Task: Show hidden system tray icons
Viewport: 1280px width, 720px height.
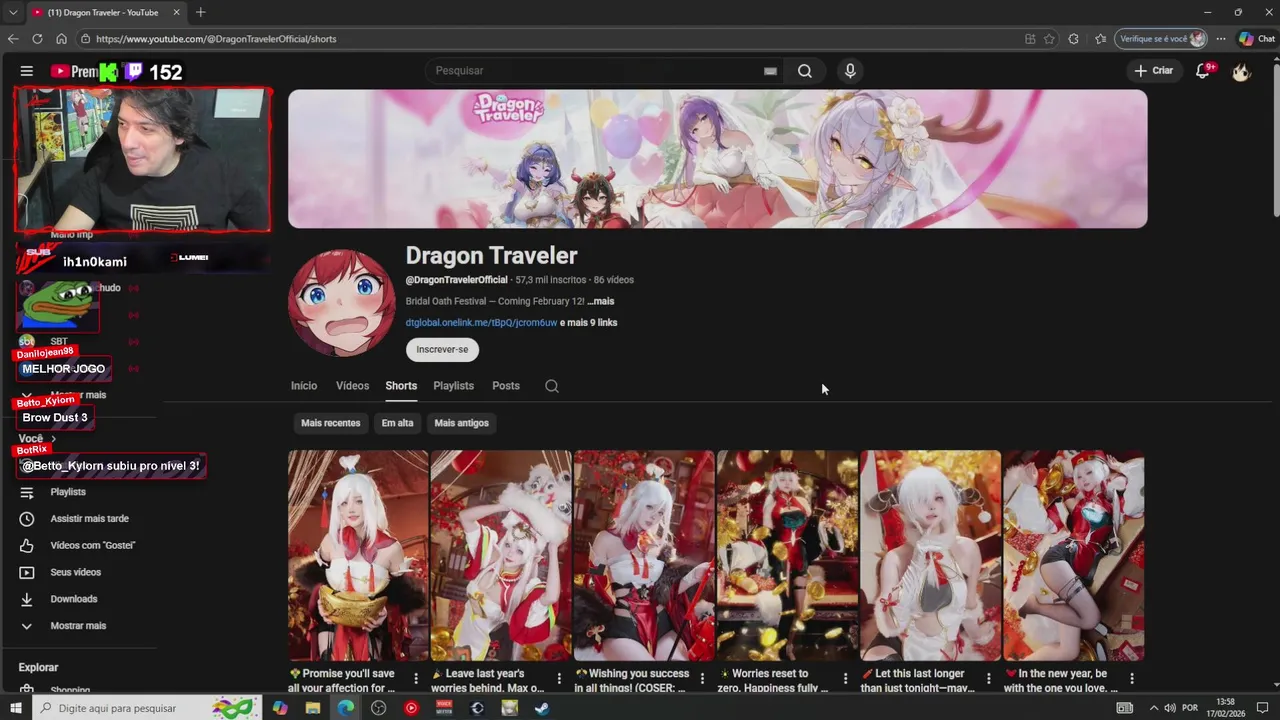Action: pos(1153,708)
